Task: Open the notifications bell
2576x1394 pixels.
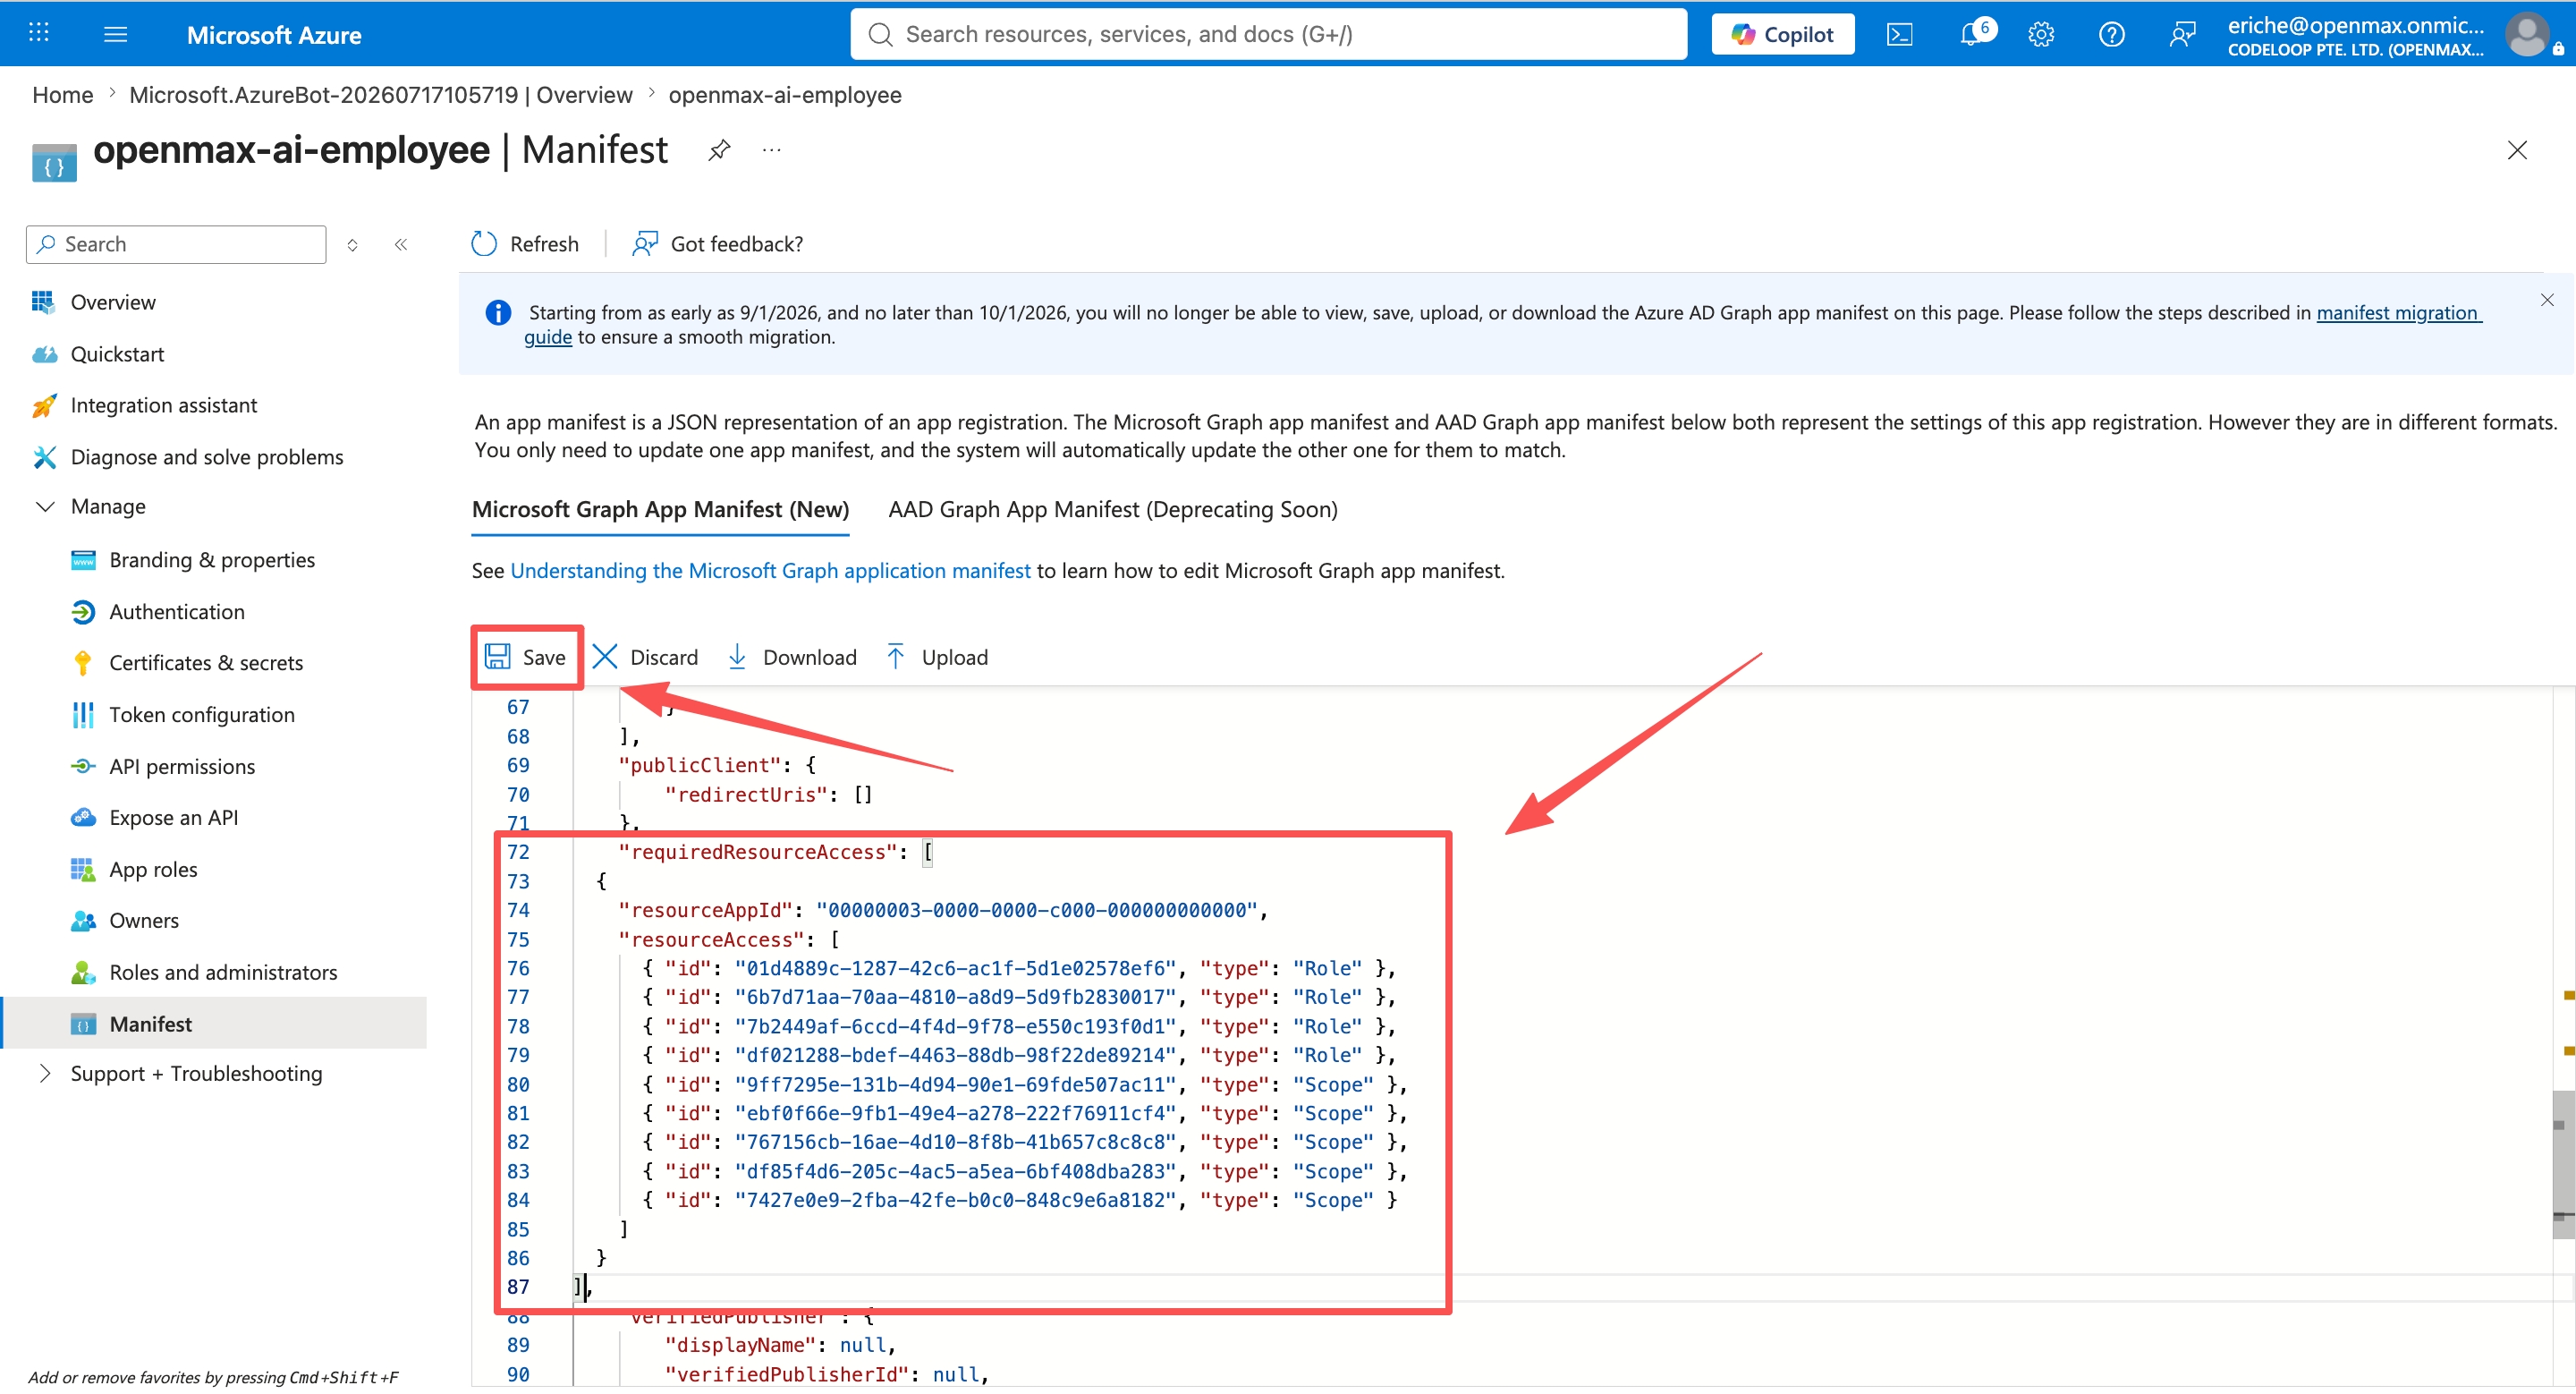Action: tap(1971, 34)
